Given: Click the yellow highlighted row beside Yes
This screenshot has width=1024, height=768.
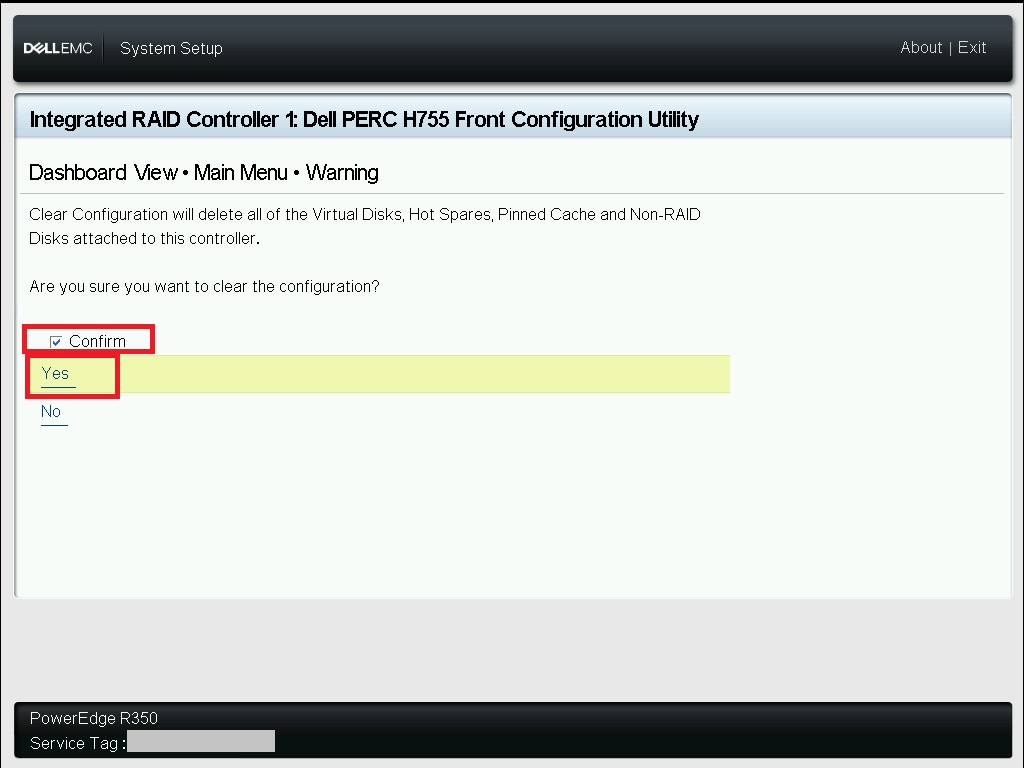Looking at the screenshot, I should (x=423, y=374).
